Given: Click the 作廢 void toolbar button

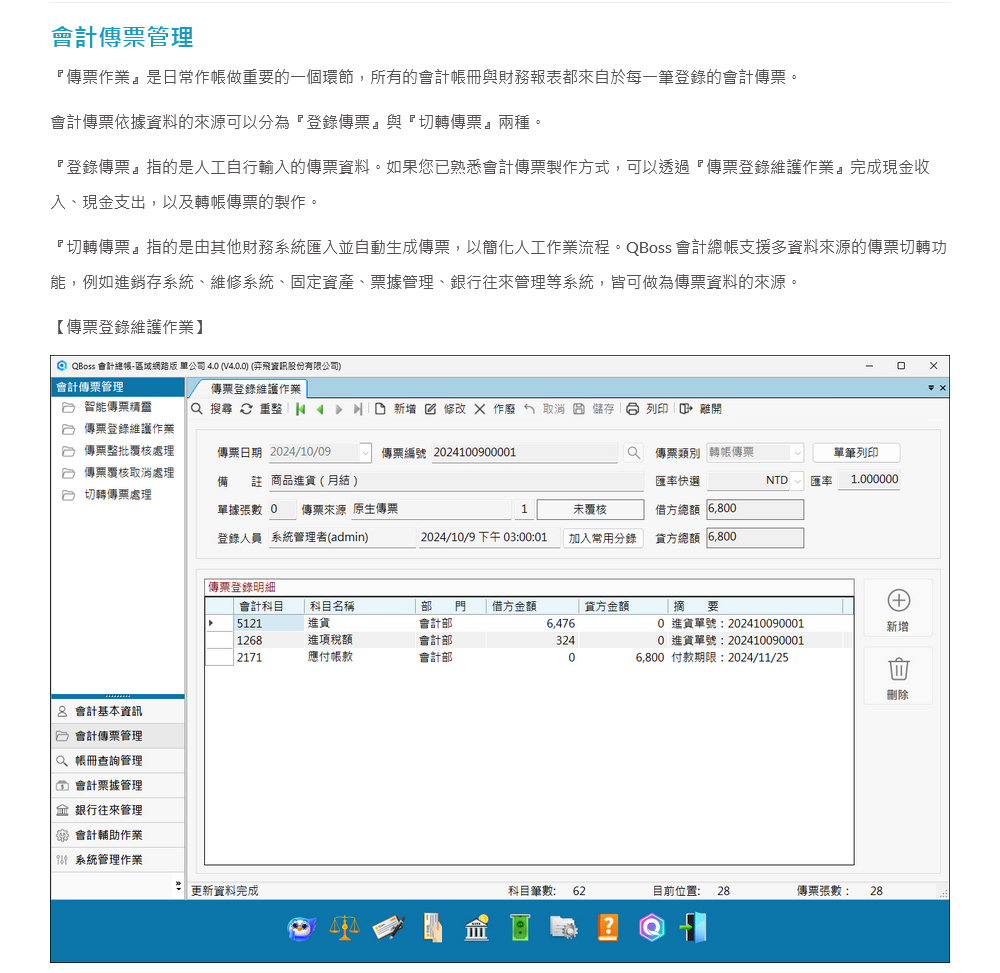Looking at the screenshot, I should (495, 409).
